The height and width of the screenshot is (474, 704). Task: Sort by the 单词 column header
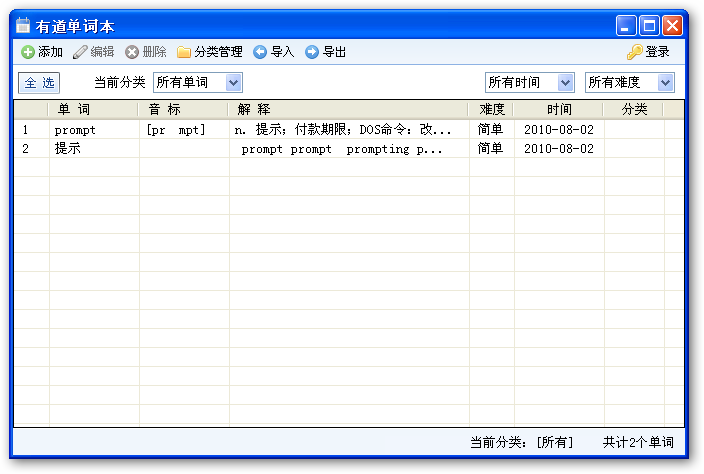click(93, 110)
